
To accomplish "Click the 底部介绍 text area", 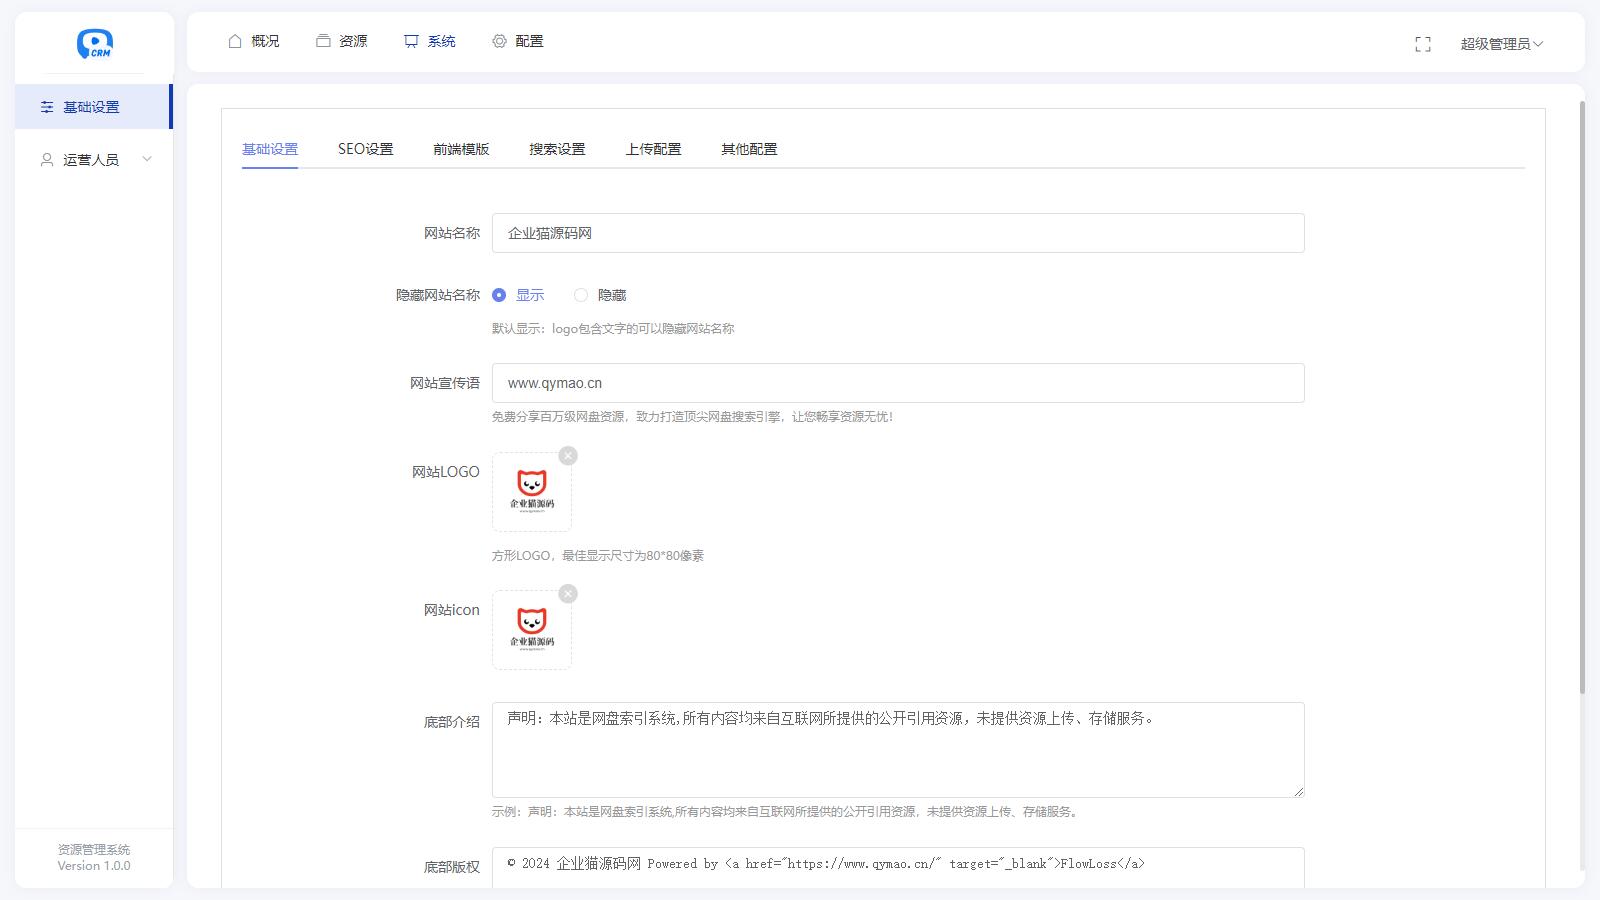I will click(897, 750).
